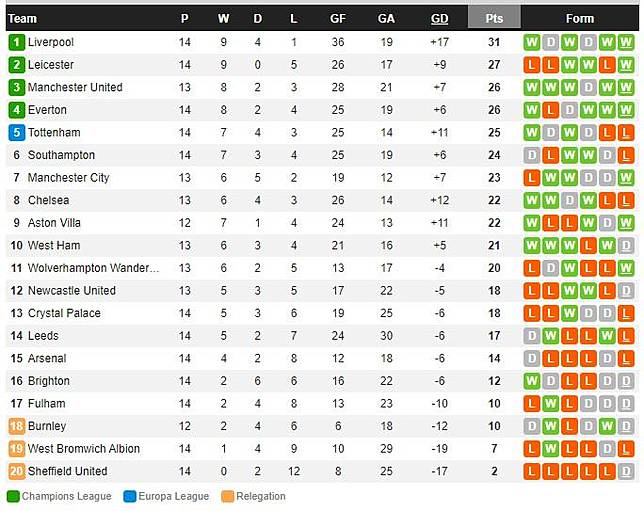Viewport: 644px width, 511px height.
Task: Click Sheffield United's last form result icon
Action: click(x=626, y=471)
